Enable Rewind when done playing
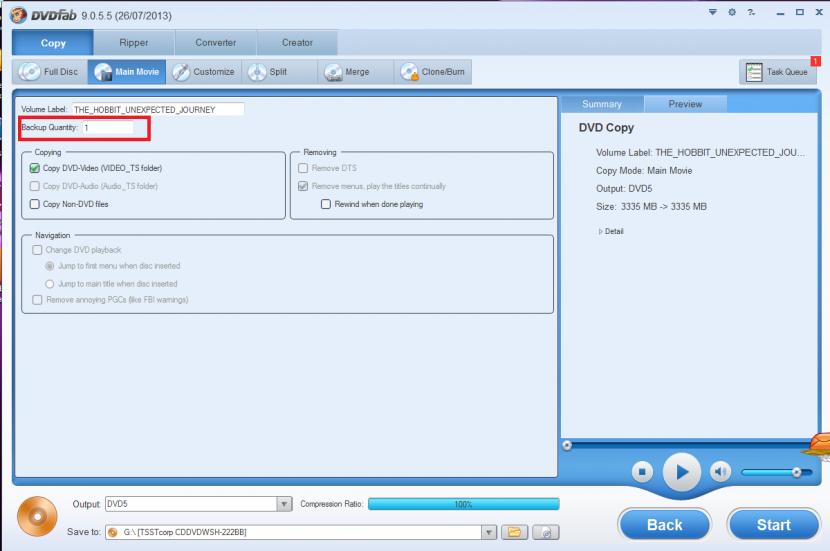This screenshot has height=551, width=830. [x=326, y=204]
